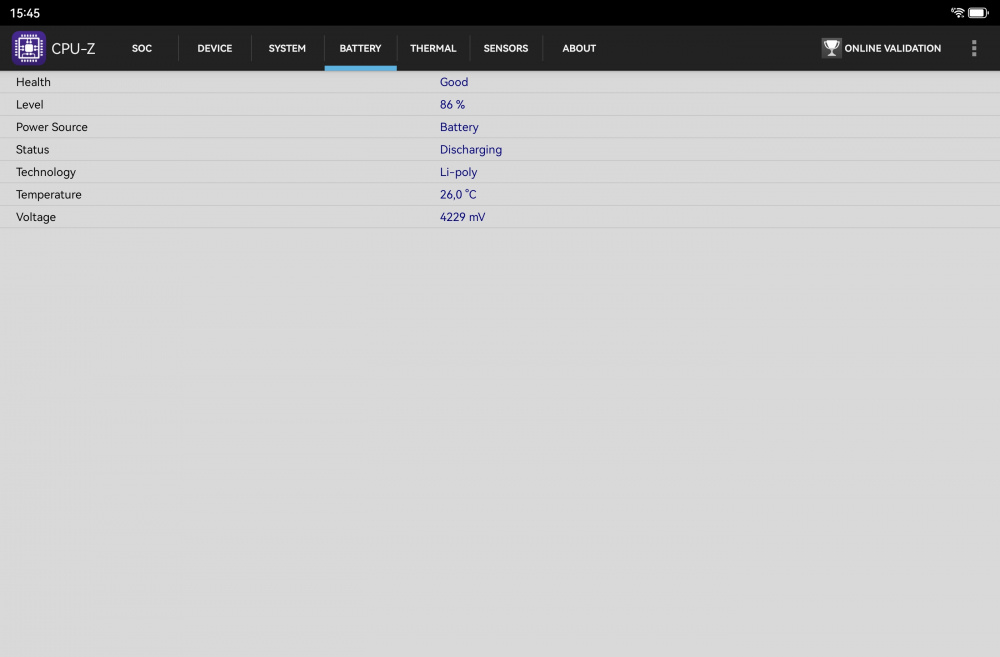Go to the THERMAL tab

(x=433, y=48)
